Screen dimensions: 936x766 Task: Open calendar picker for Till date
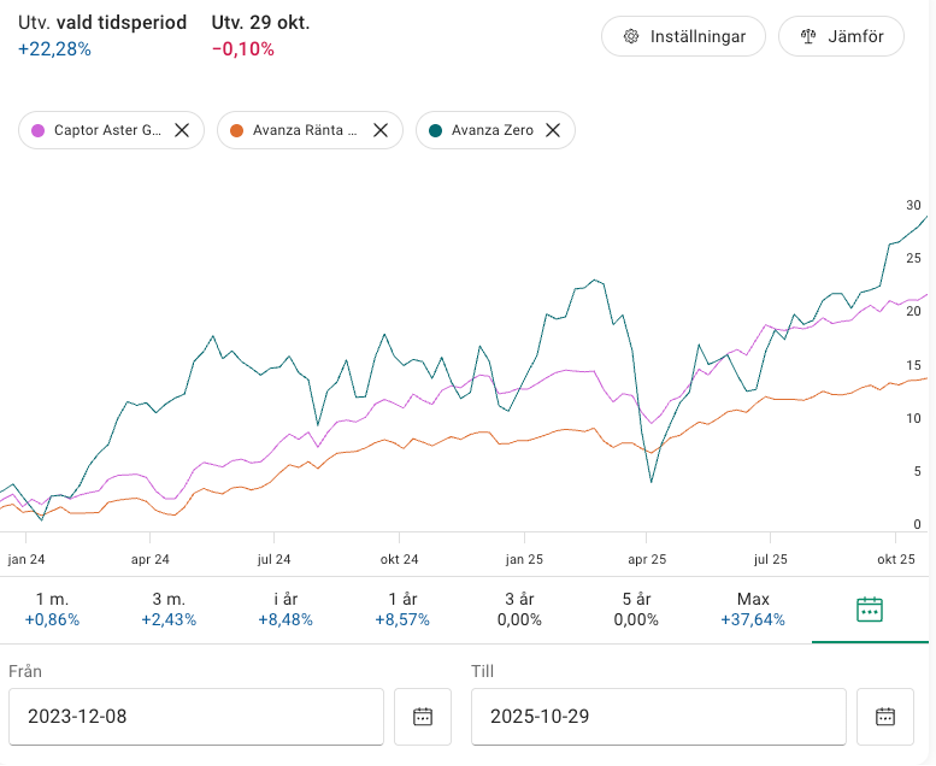pos(885,716)
